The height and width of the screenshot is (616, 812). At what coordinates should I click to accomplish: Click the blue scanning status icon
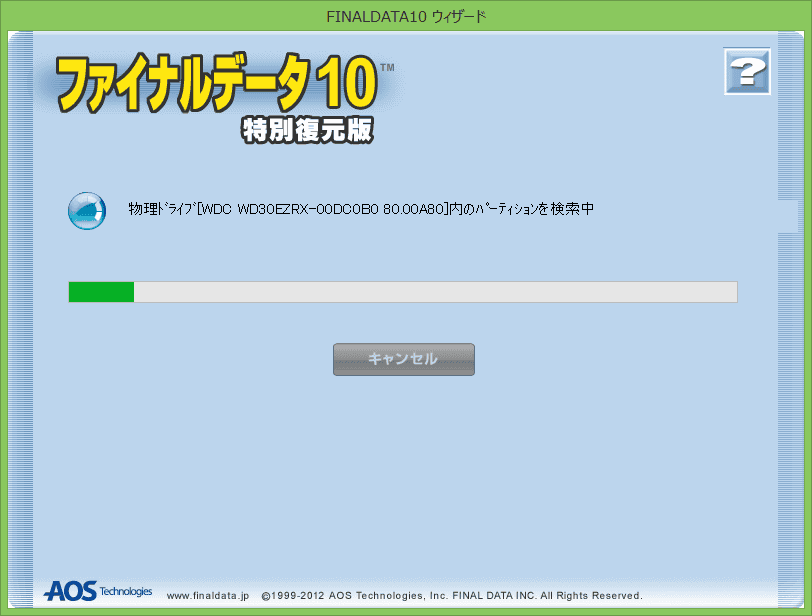[x=87, y=211]
